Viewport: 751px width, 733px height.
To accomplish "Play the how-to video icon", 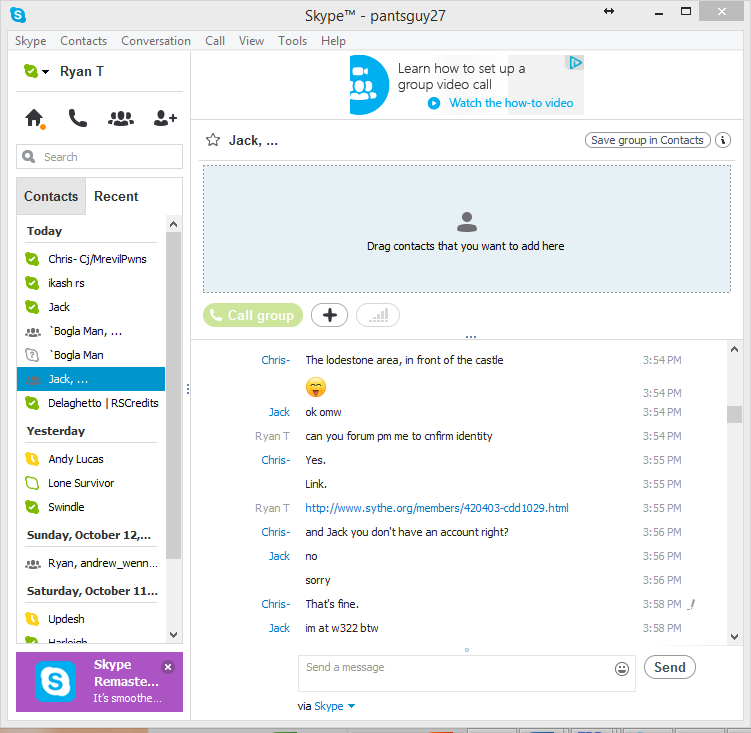I will click(x=434, y=103).
